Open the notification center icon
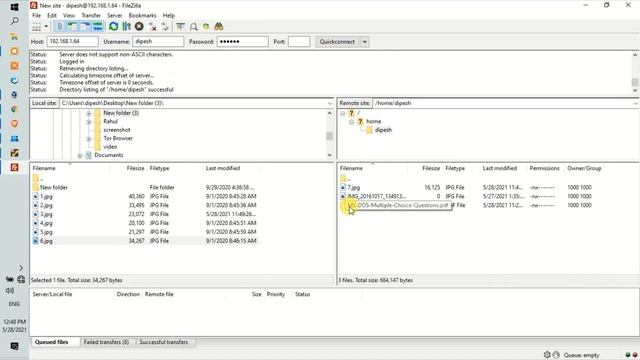The height and width of the screenshot is (360, 640). tap(14, 346)
